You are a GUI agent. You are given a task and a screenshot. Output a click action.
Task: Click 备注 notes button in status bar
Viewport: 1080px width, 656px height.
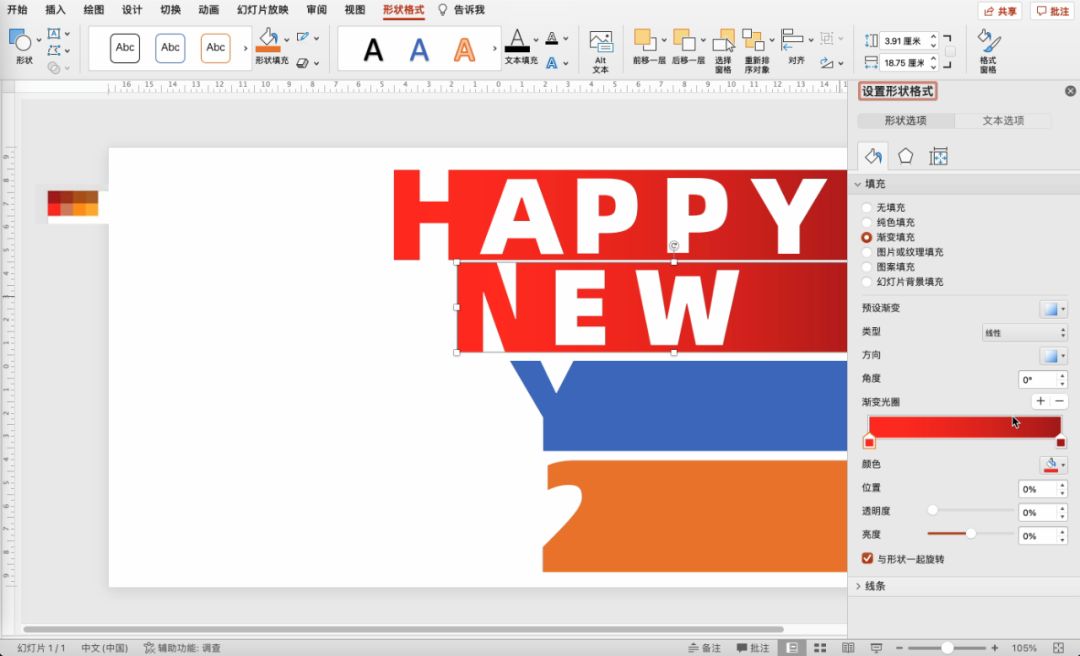click(x=704, y=648)
